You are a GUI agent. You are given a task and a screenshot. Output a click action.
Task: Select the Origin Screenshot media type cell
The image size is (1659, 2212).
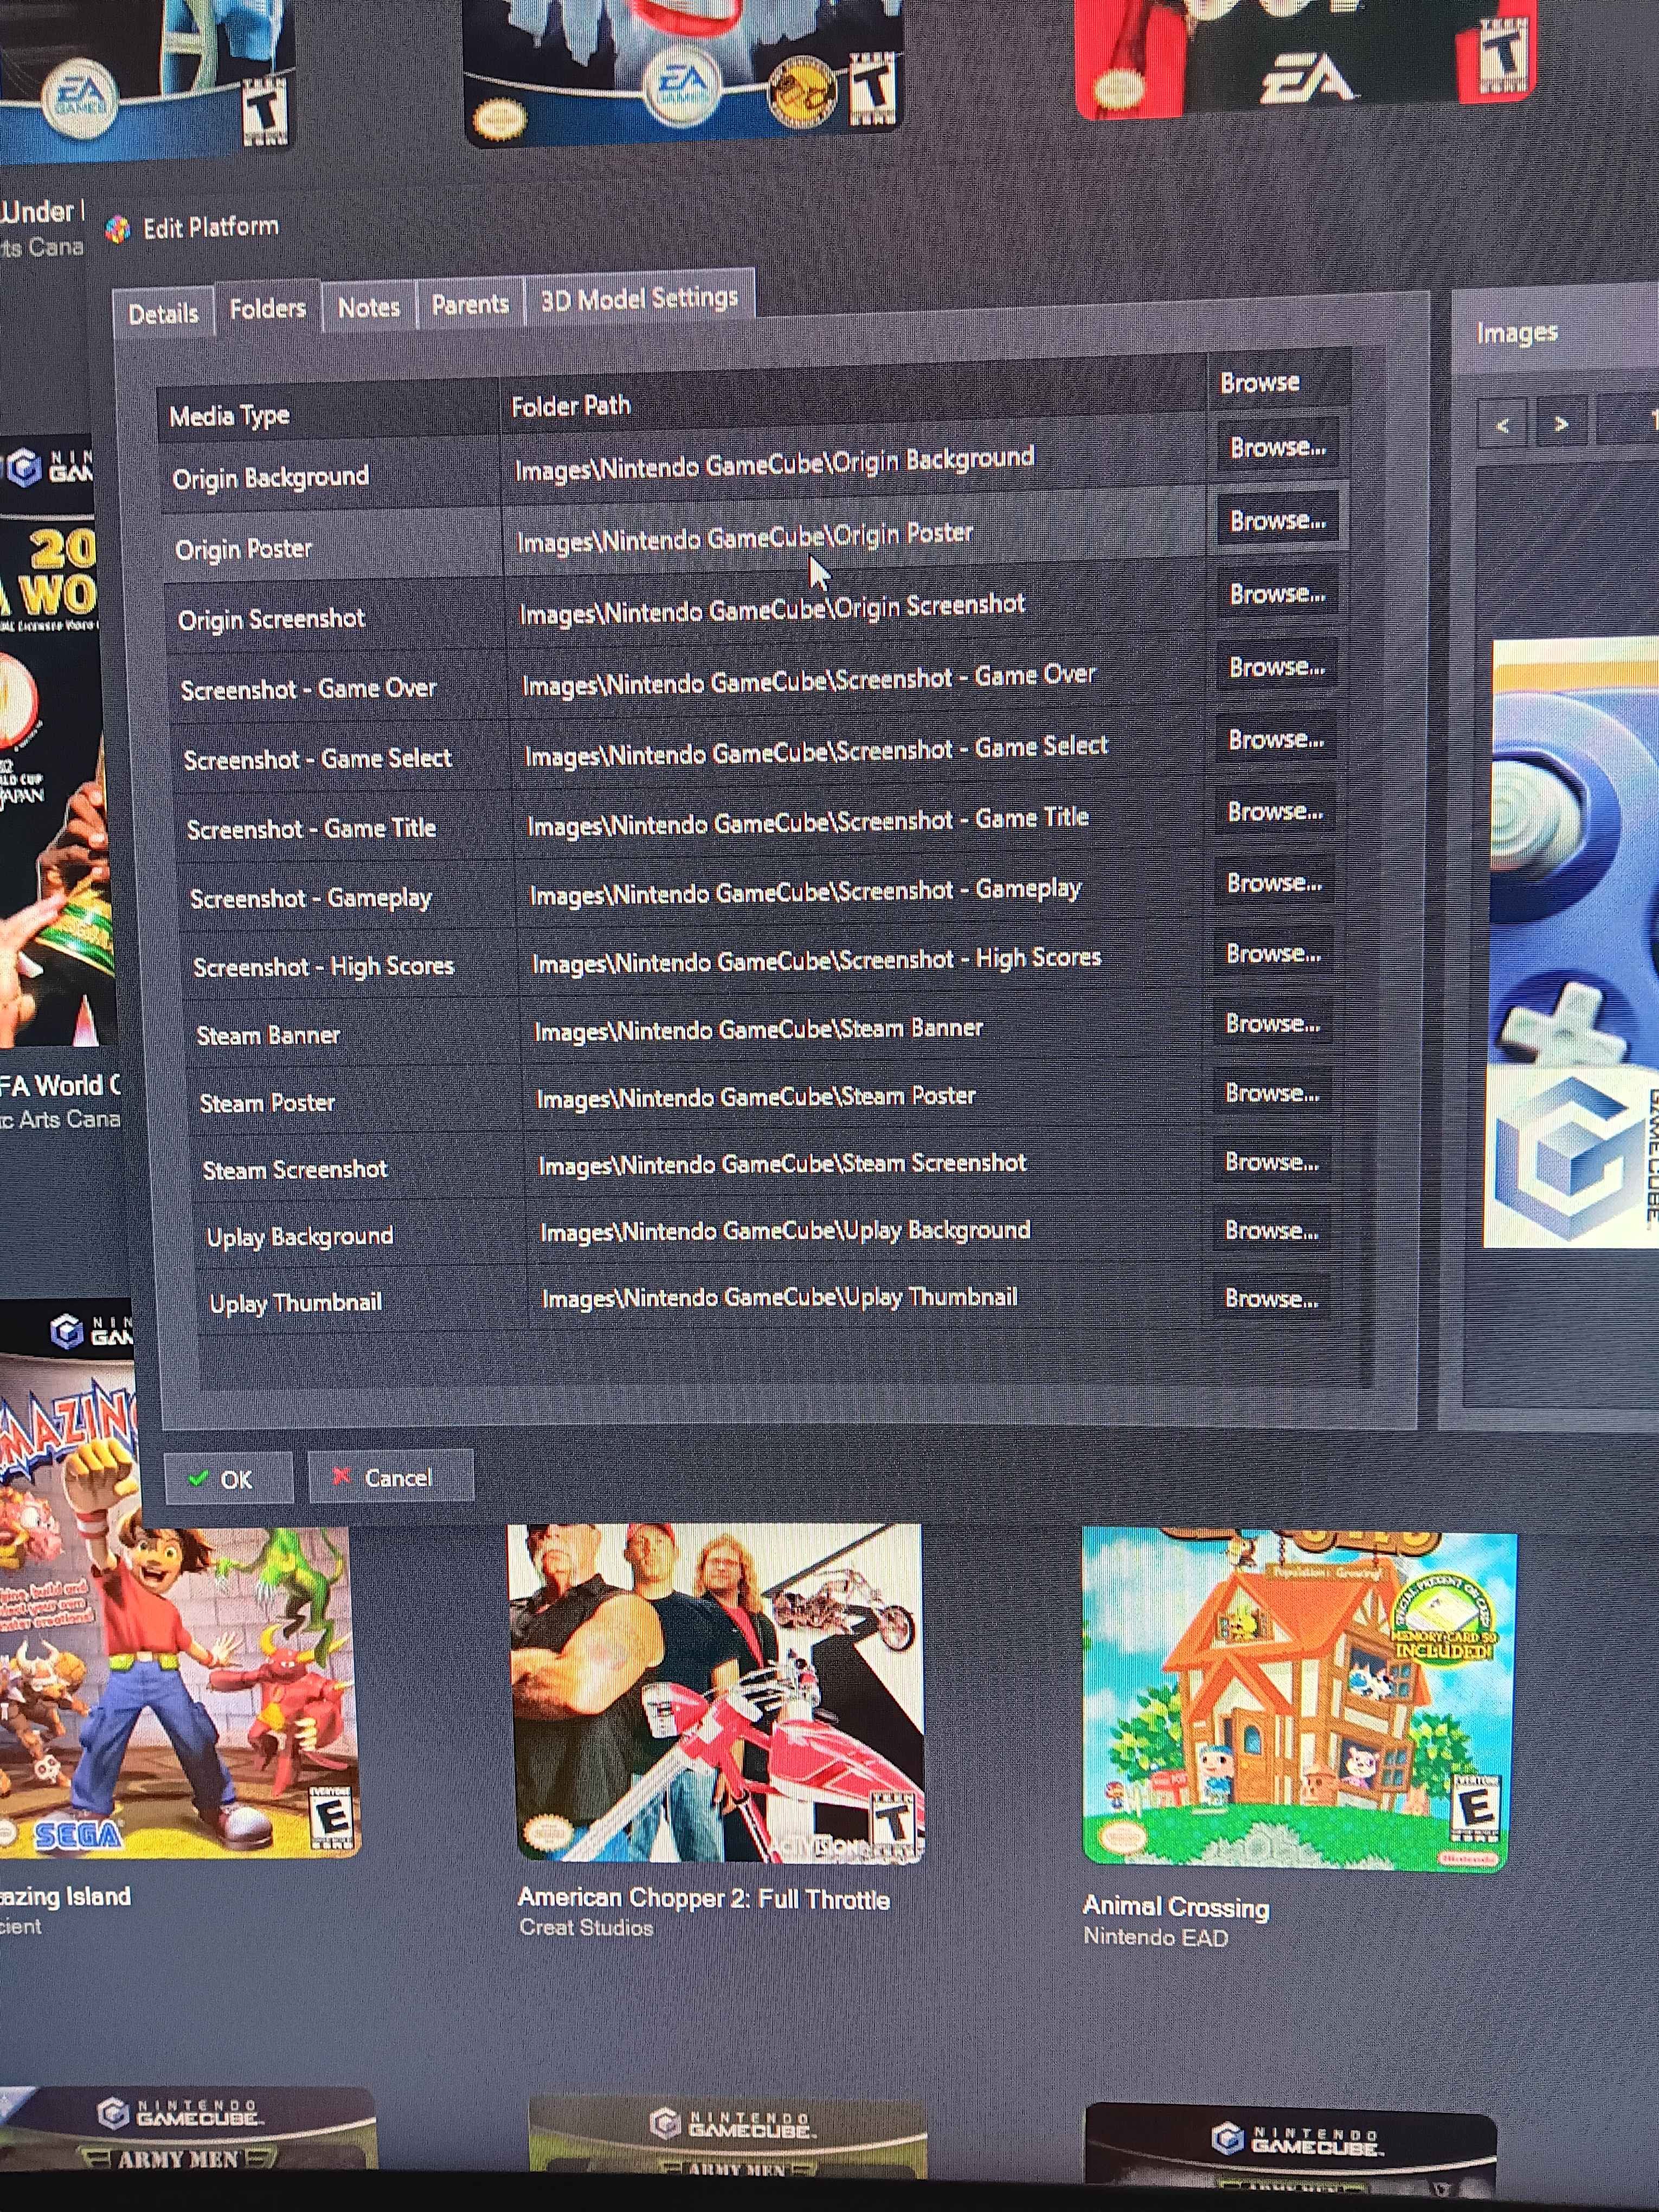(336, 619)
